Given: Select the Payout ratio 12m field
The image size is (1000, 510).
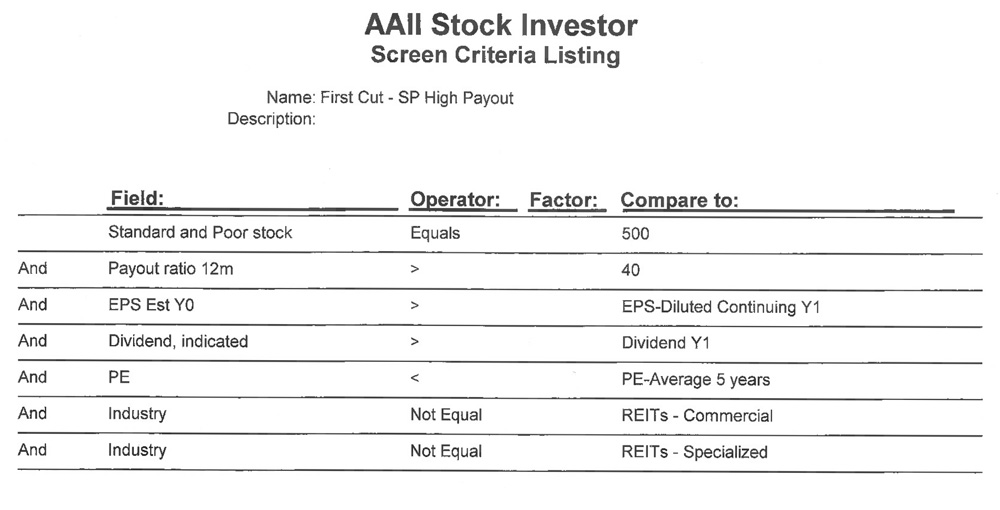Looking at the screenshot, I should (170, 269).
